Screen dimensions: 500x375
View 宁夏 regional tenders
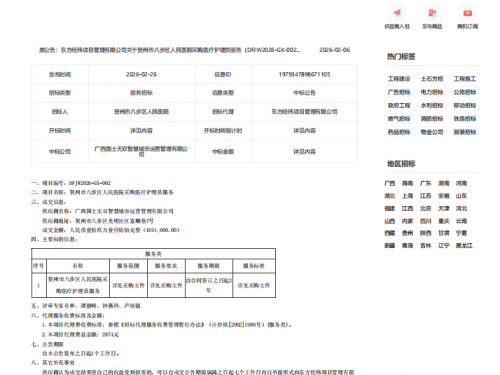[x=462, y=233]
